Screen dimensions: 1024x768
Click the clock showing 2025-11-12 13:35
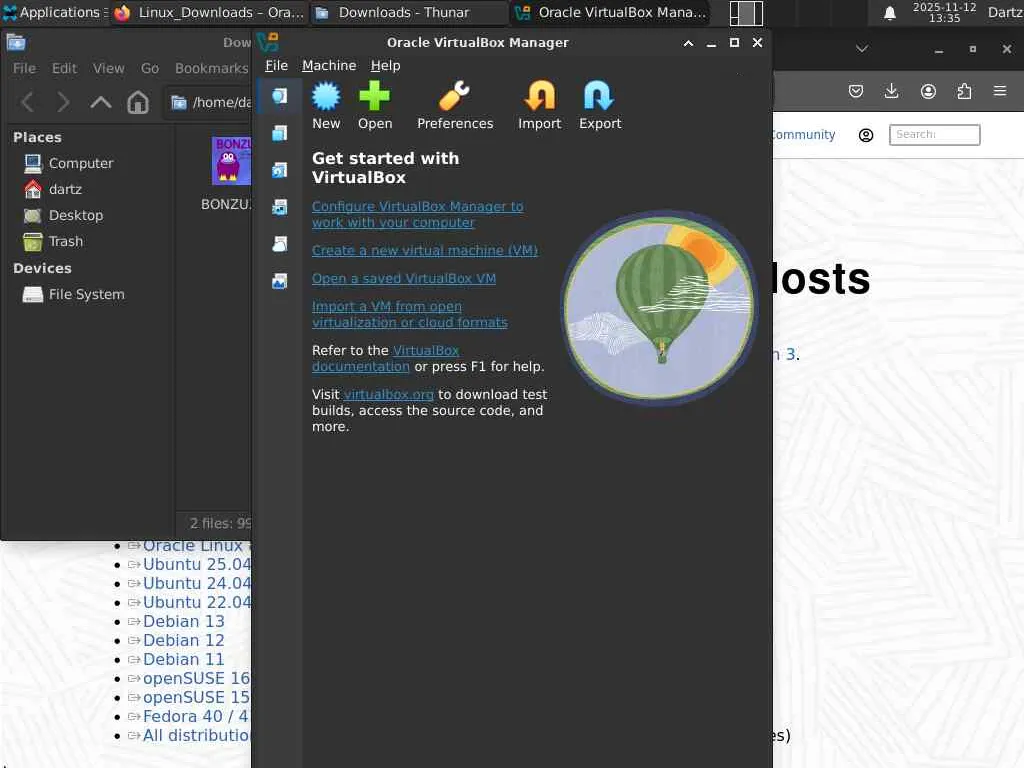[x=944, y=12]
